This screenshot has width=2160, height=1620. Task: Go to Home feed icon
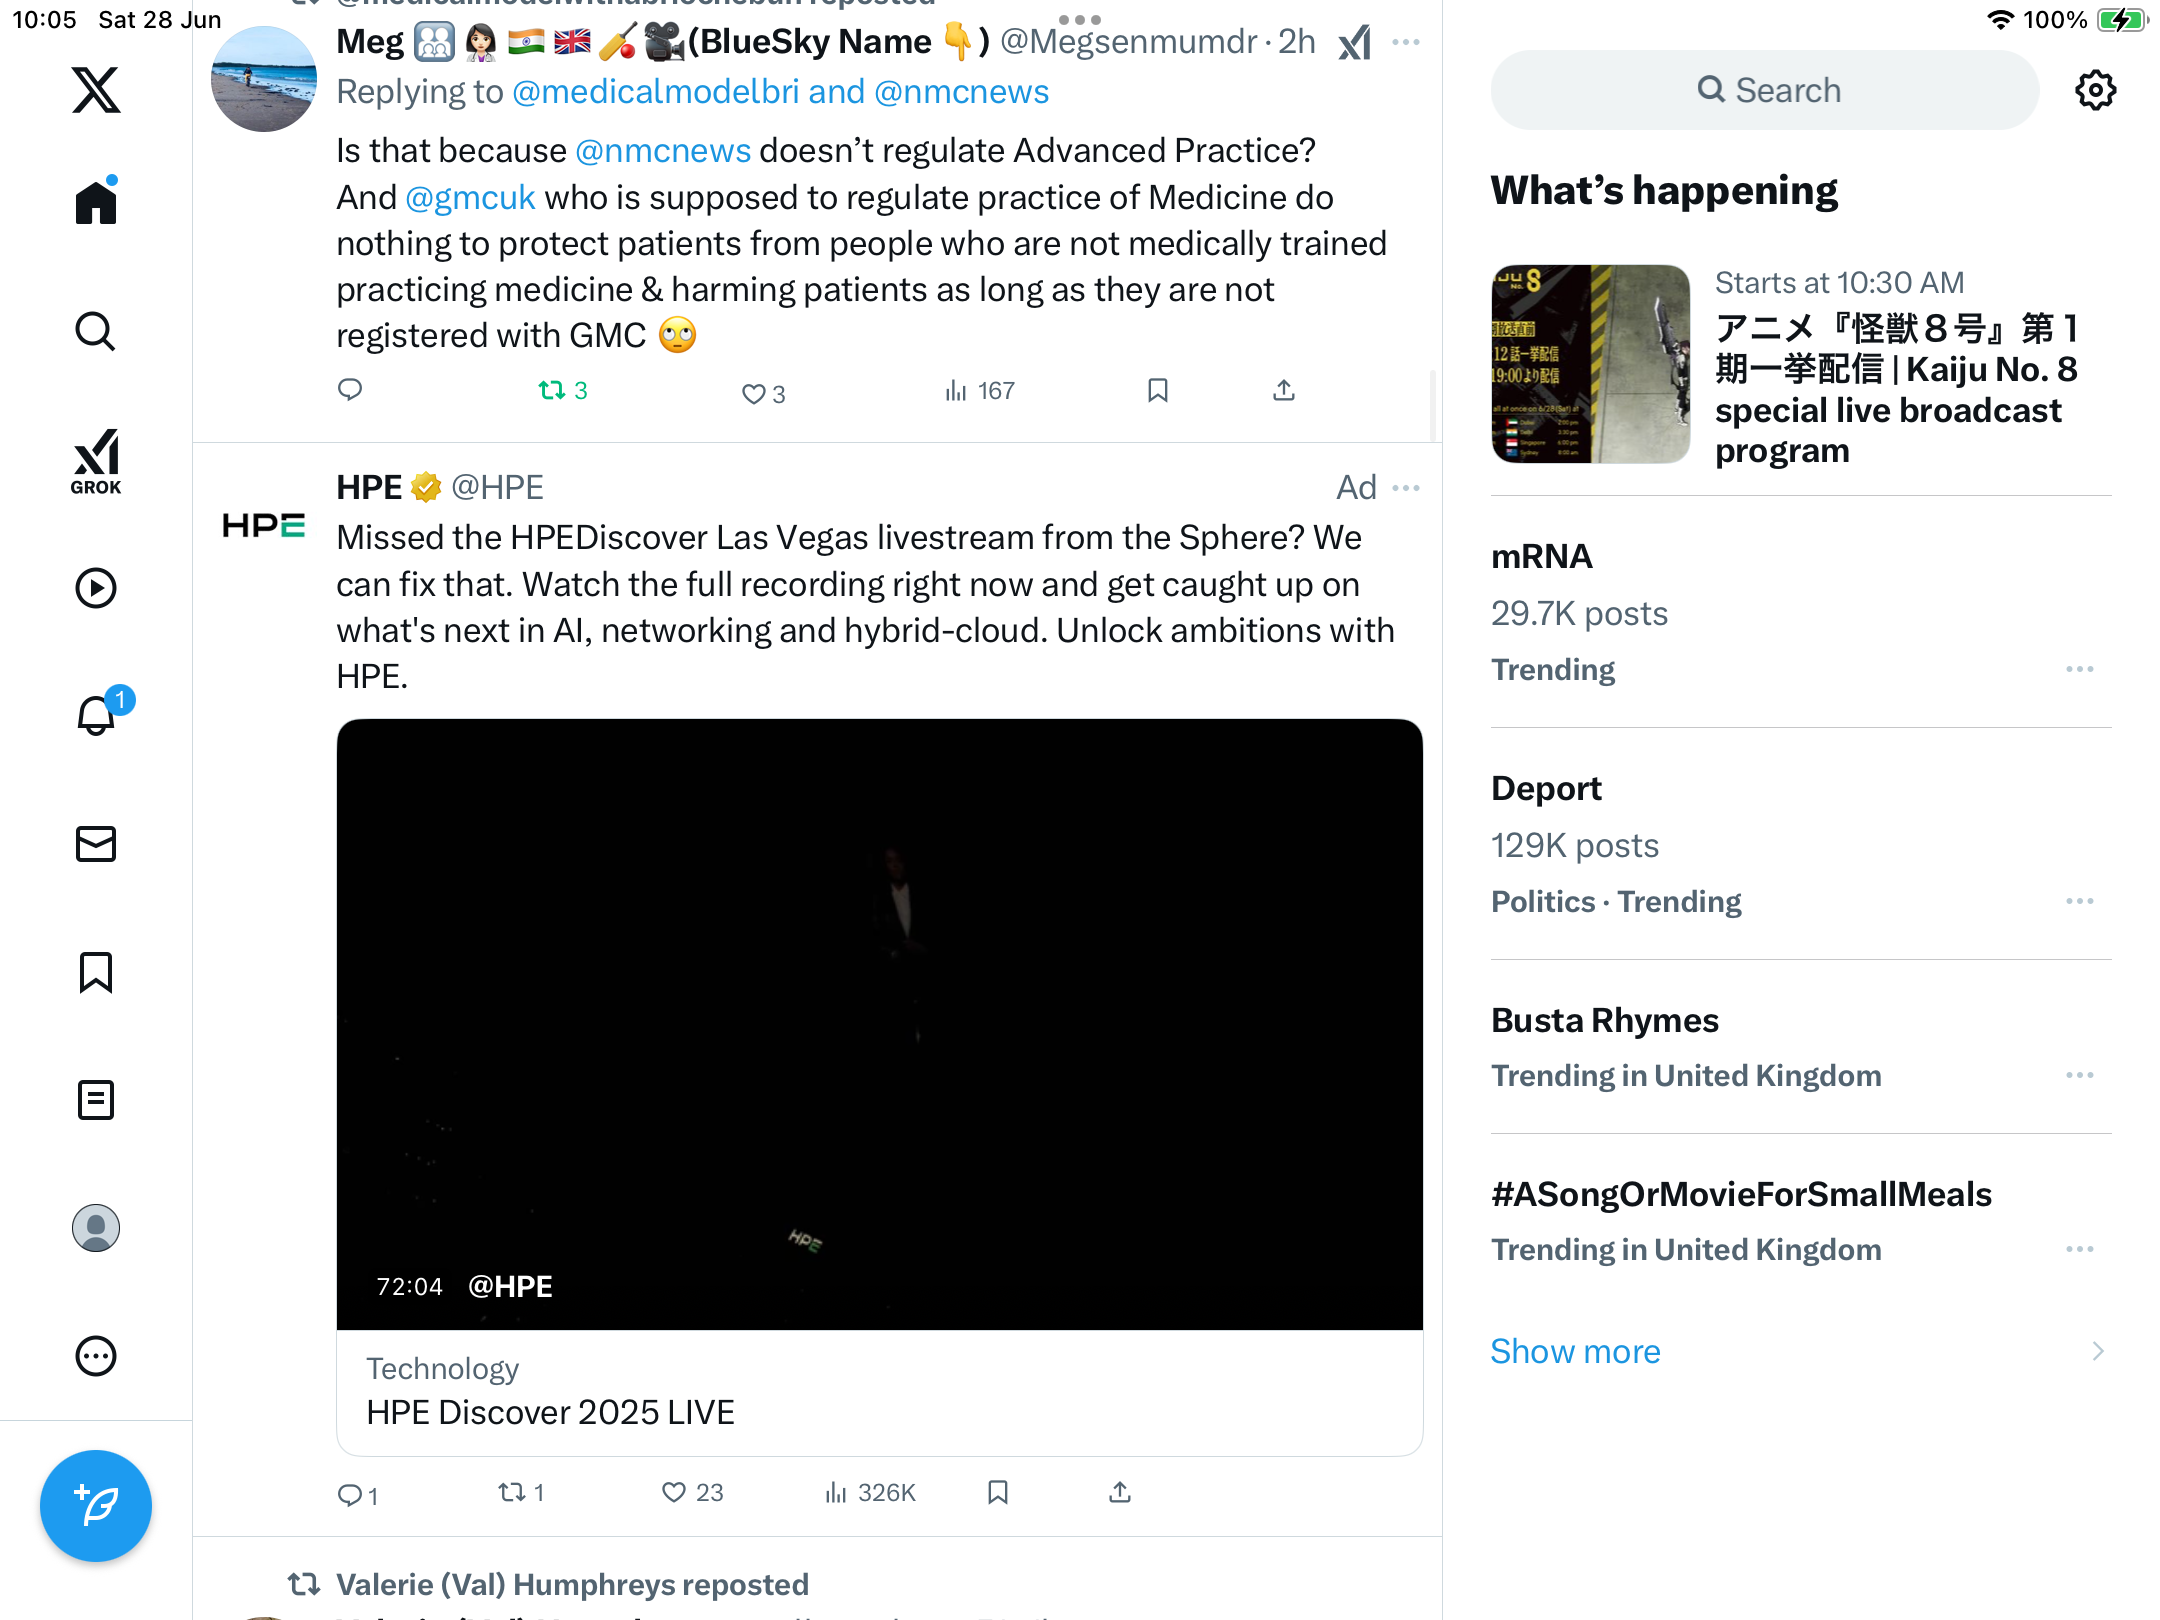pyautogui.click(x=96, y=202)
